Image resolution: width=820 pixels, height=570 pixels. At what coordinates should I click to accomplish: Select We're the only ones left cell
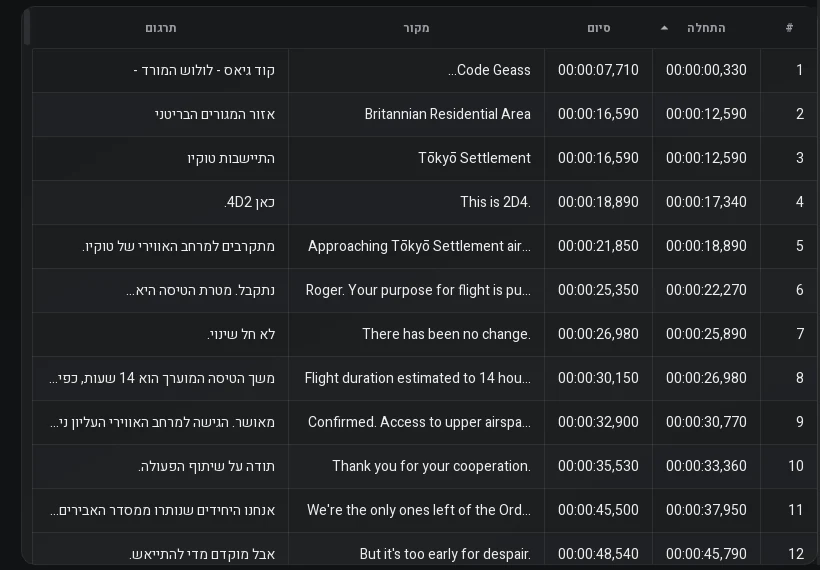tap(416, 509)
